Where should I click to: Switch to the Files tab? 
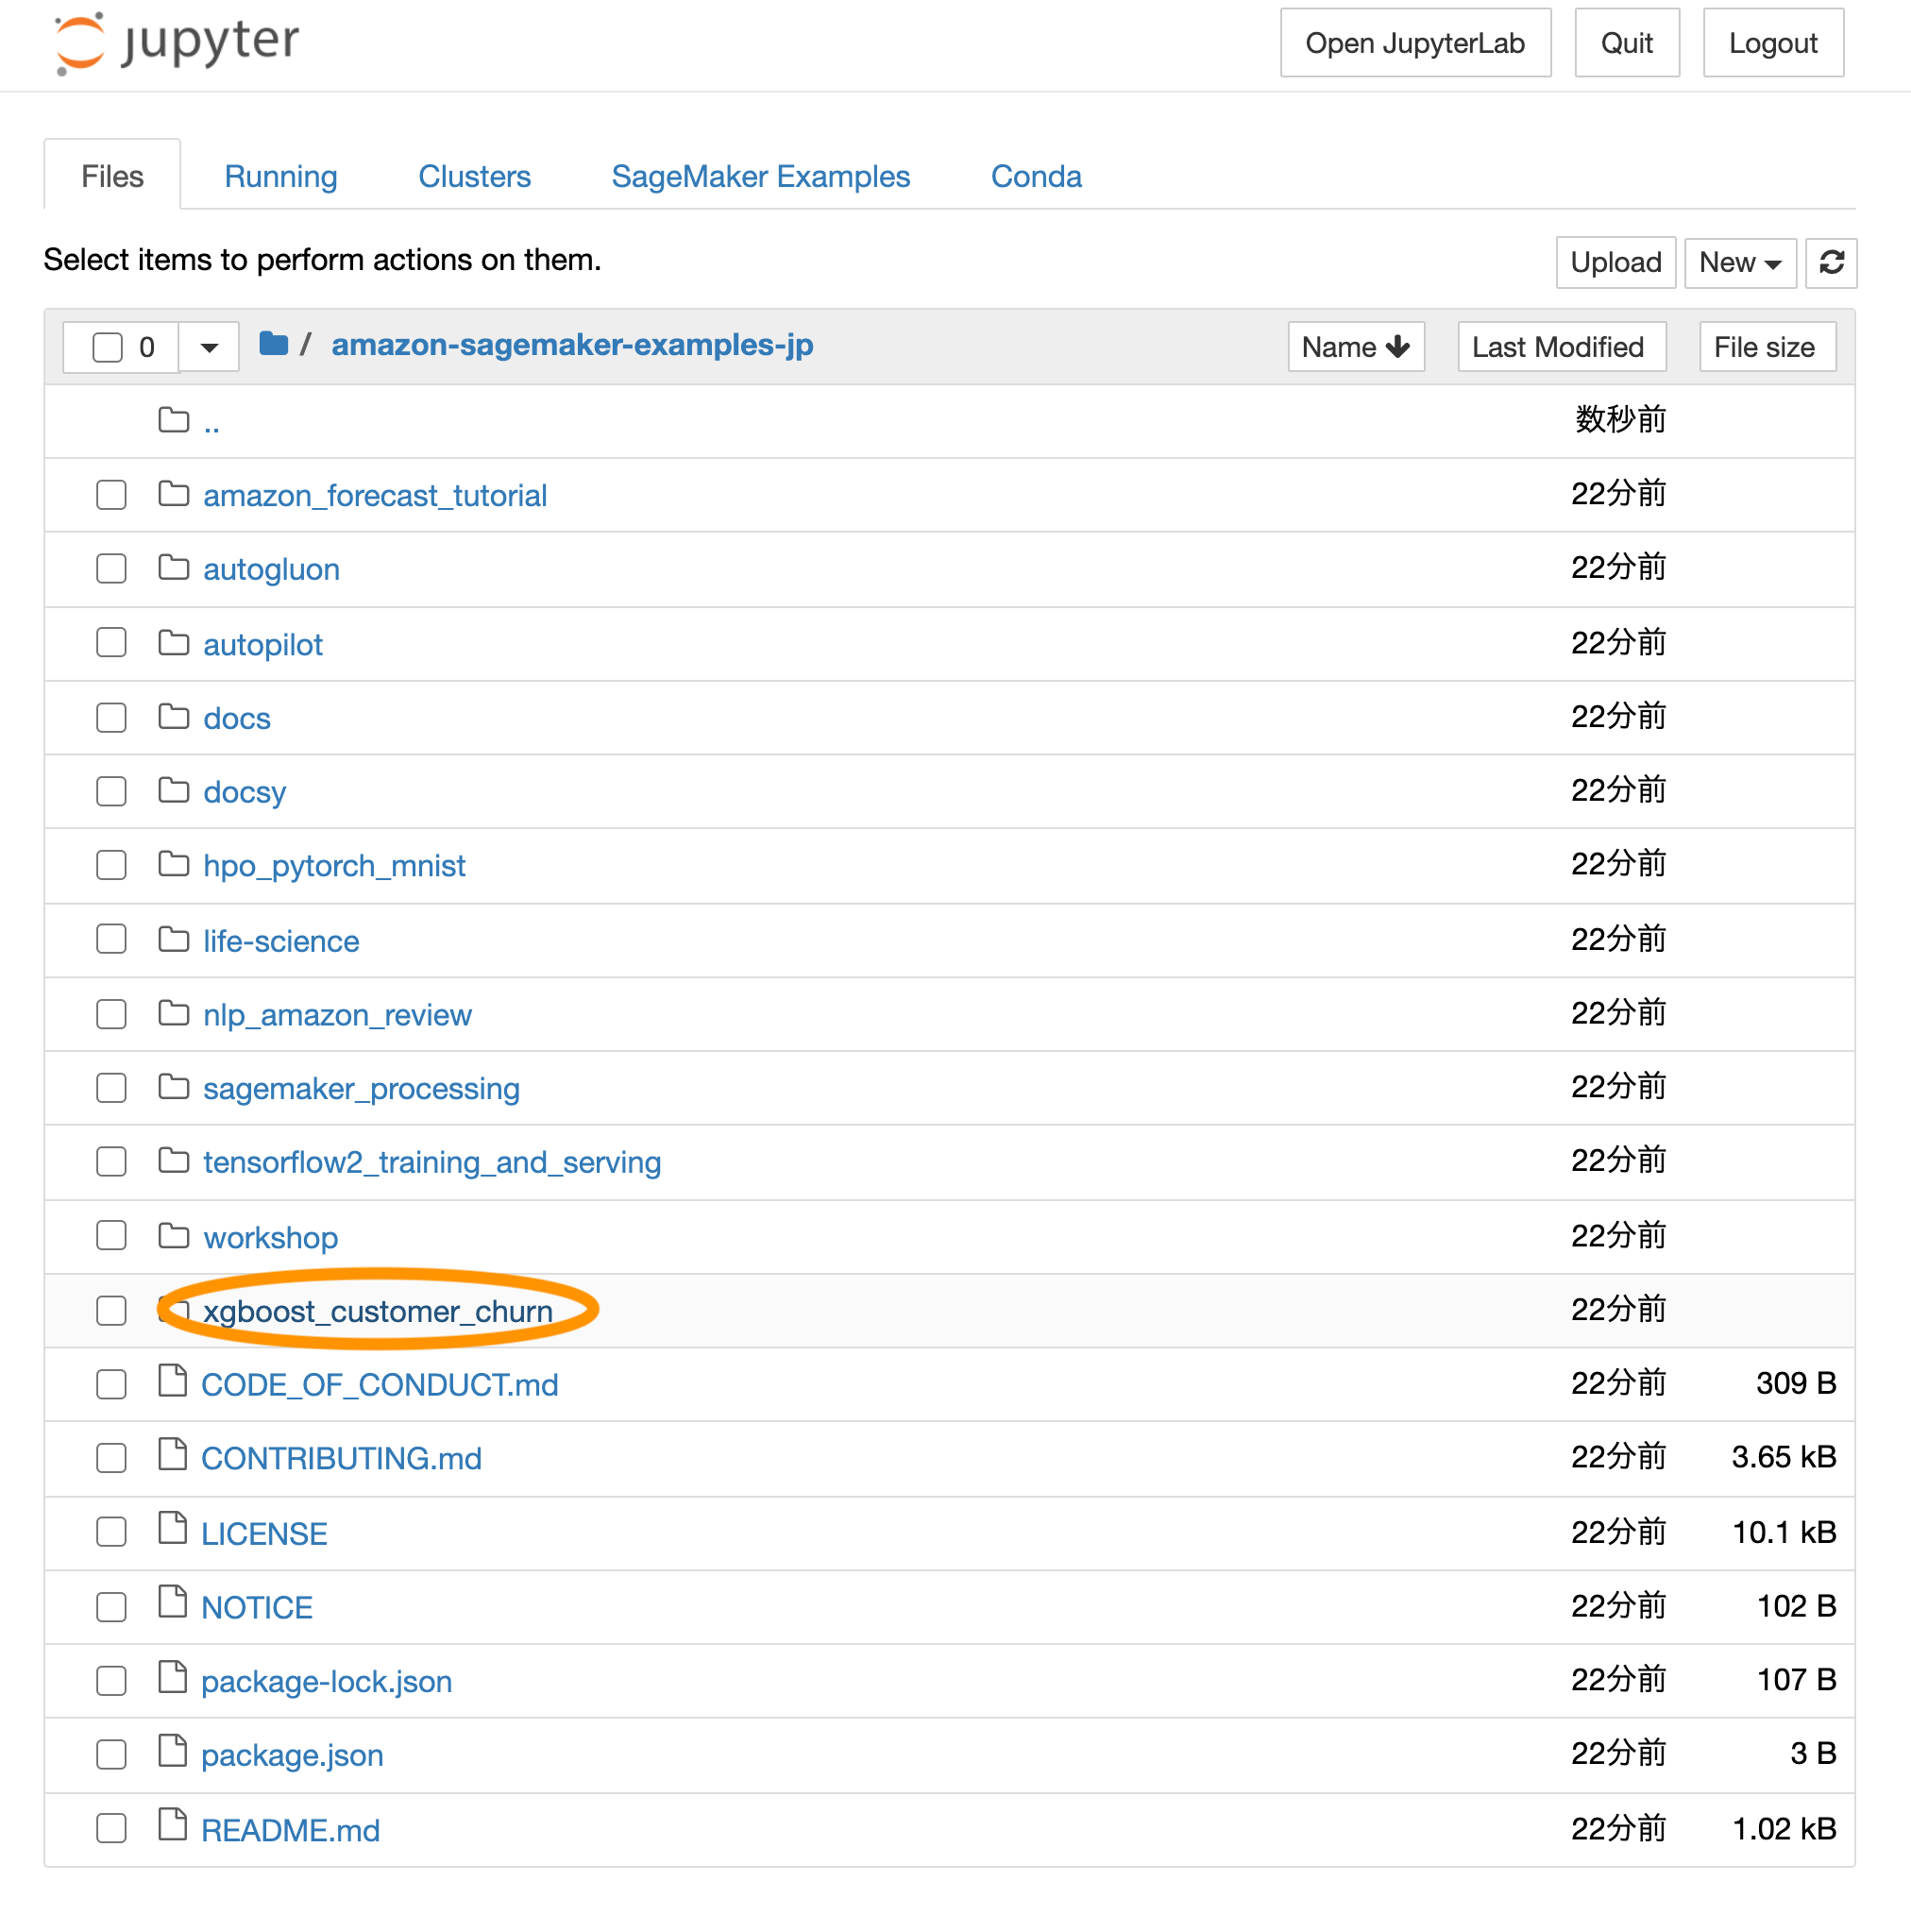(x=112, y=176)
